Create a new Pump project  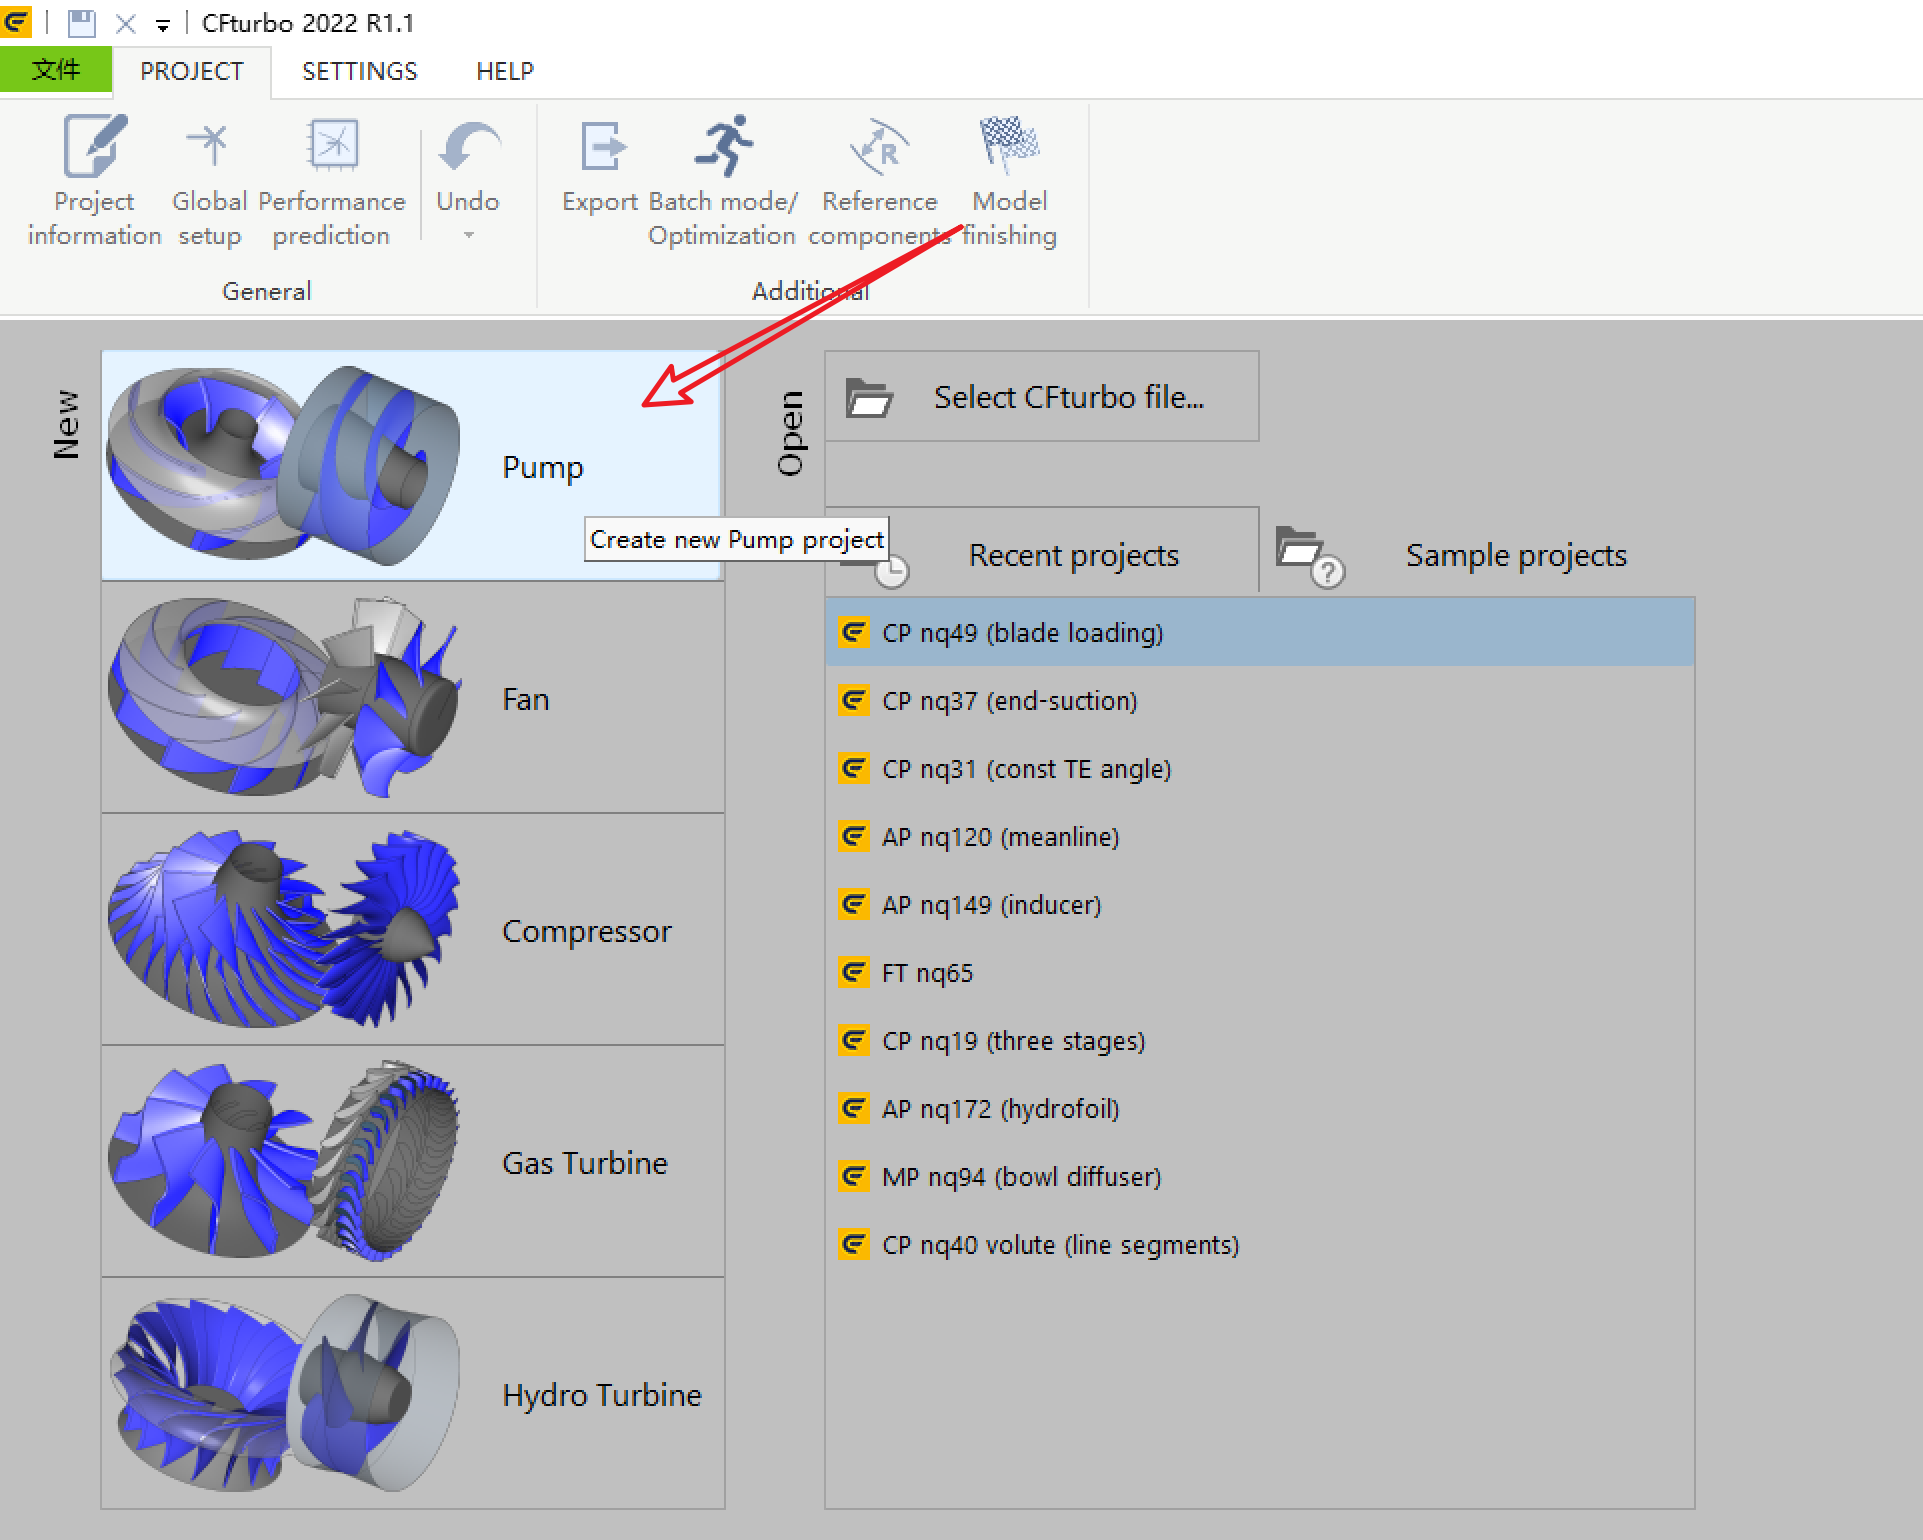[412, 465]
